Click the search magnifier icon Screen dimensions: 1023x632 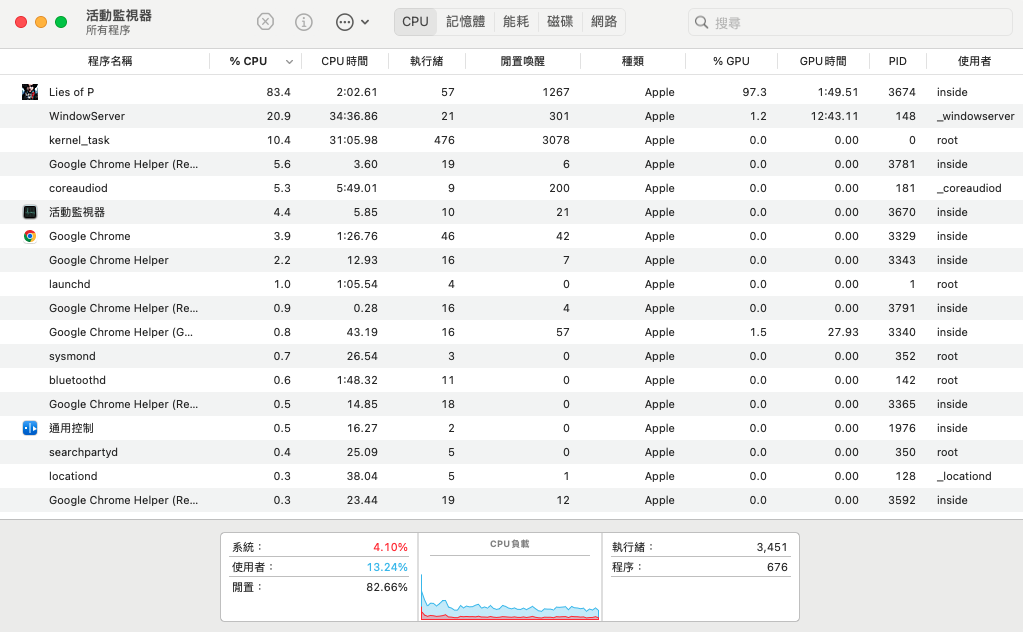pyautogui.click(x=701, y=23)
